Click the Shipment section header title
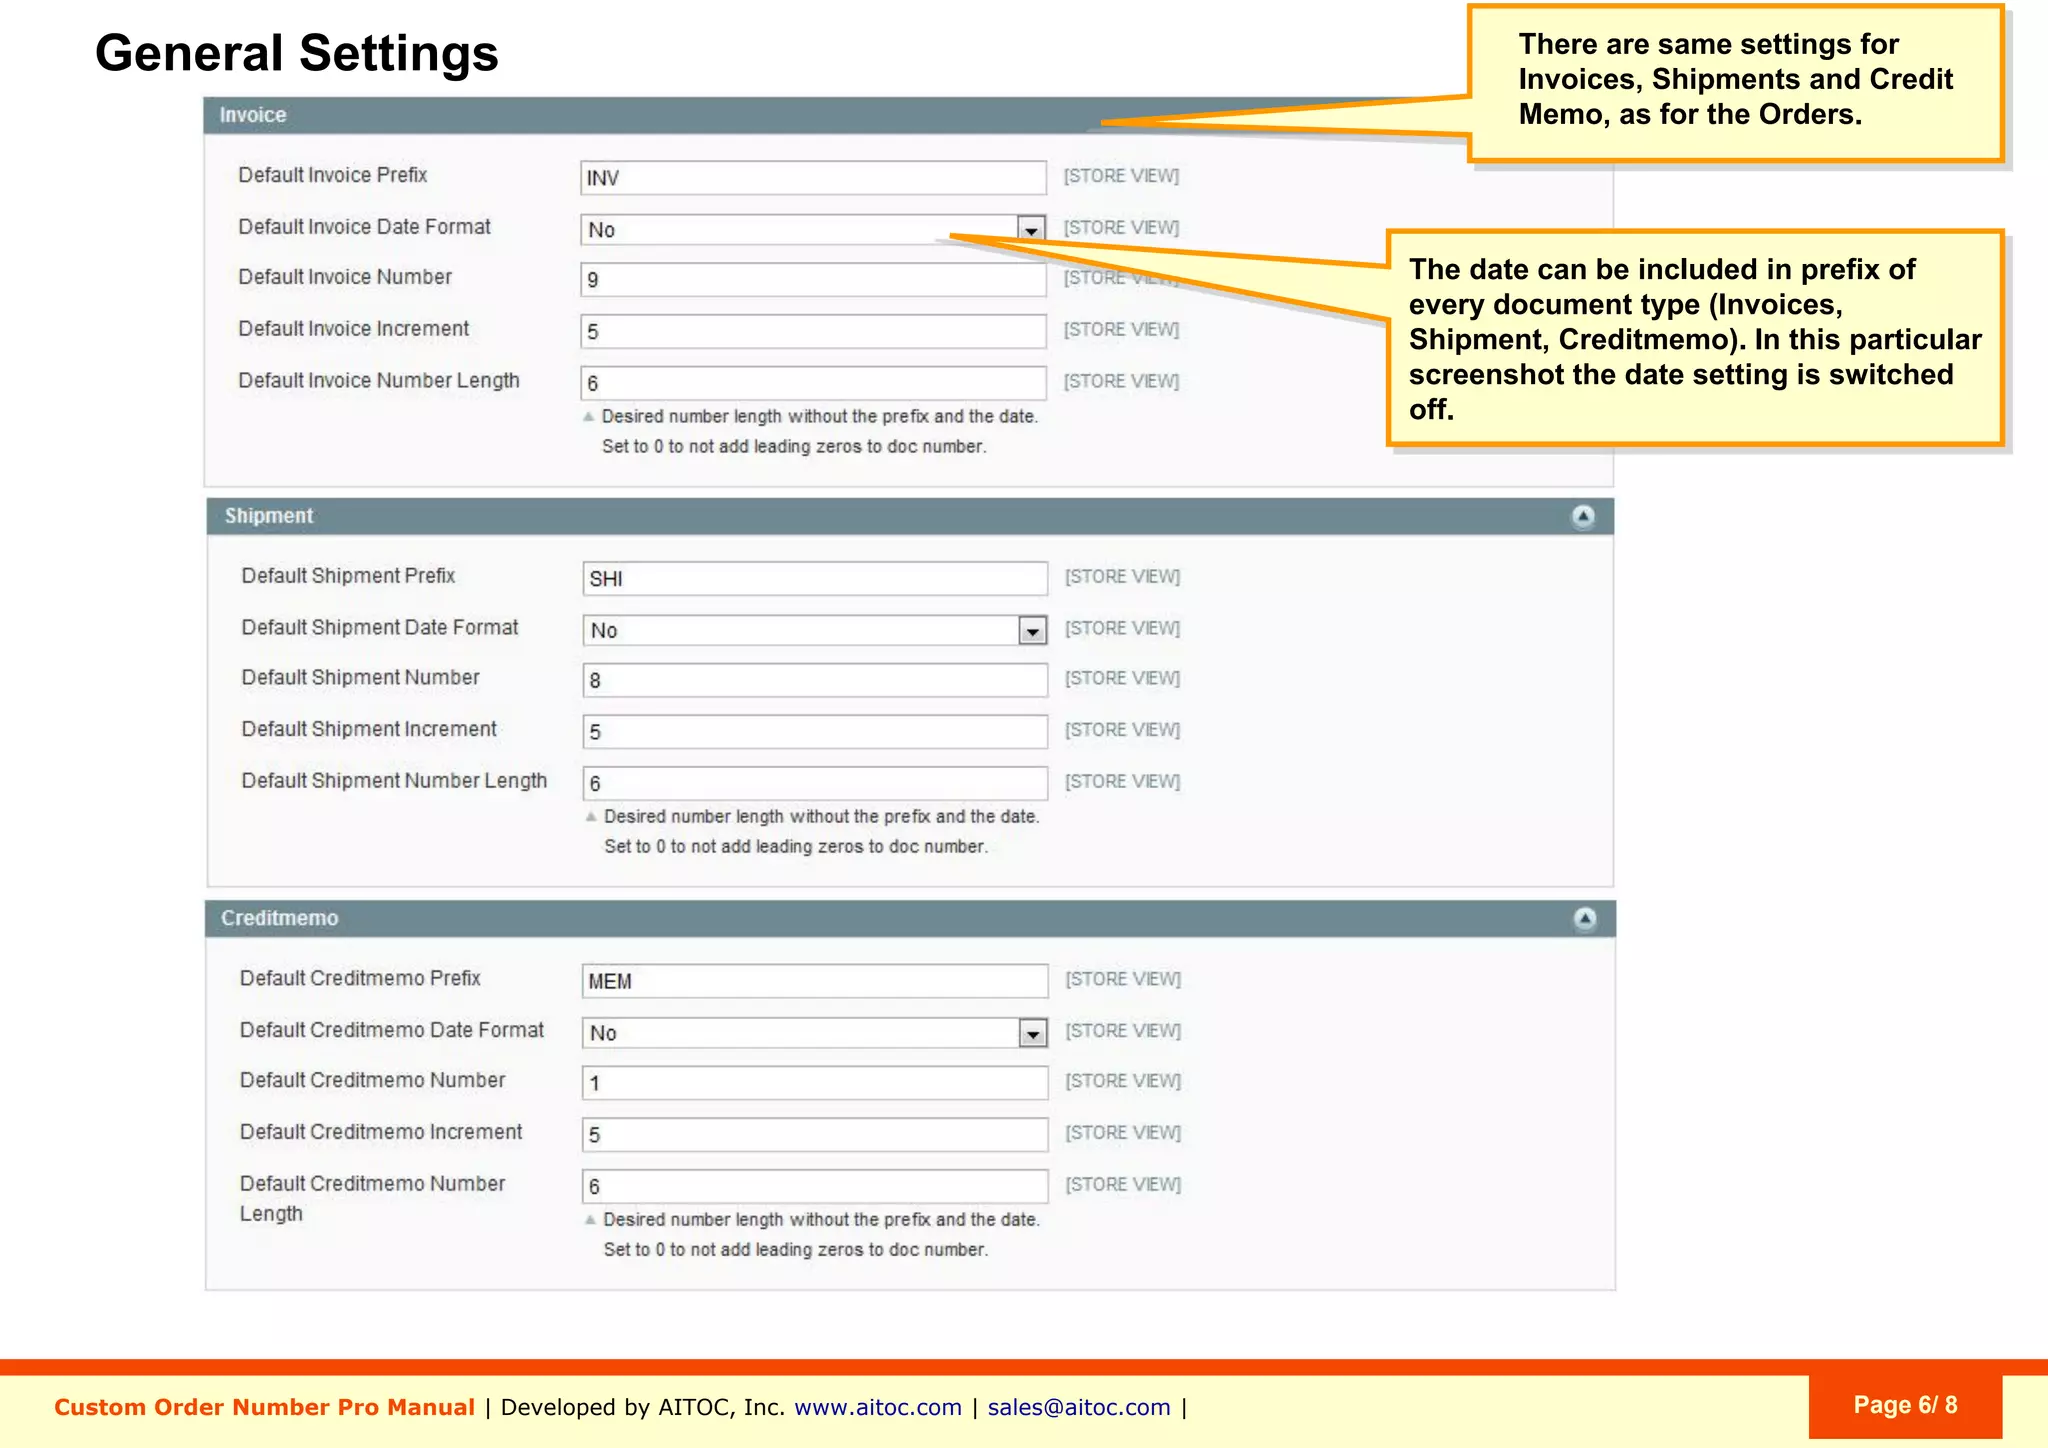 tap(269, 516)
